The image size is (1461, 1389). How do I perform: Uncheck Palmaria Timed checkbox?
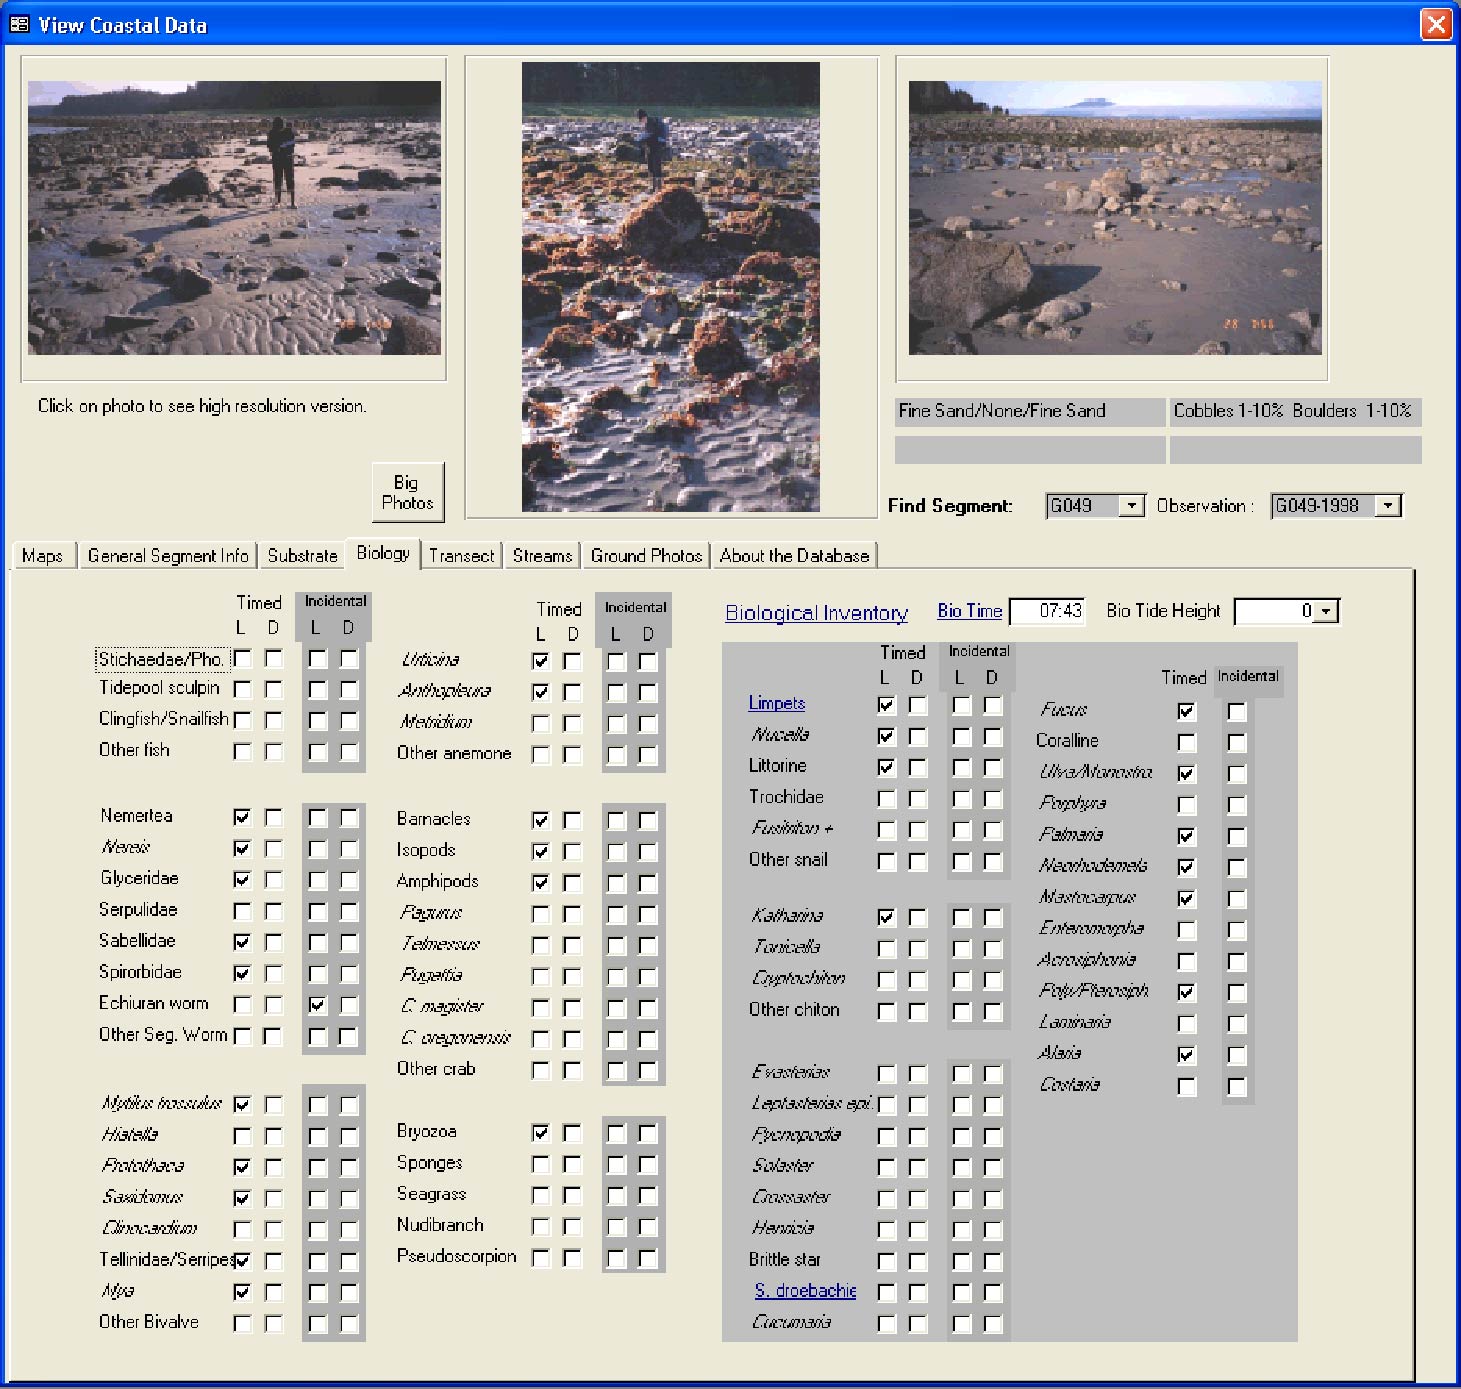[x=1186, y=836]
